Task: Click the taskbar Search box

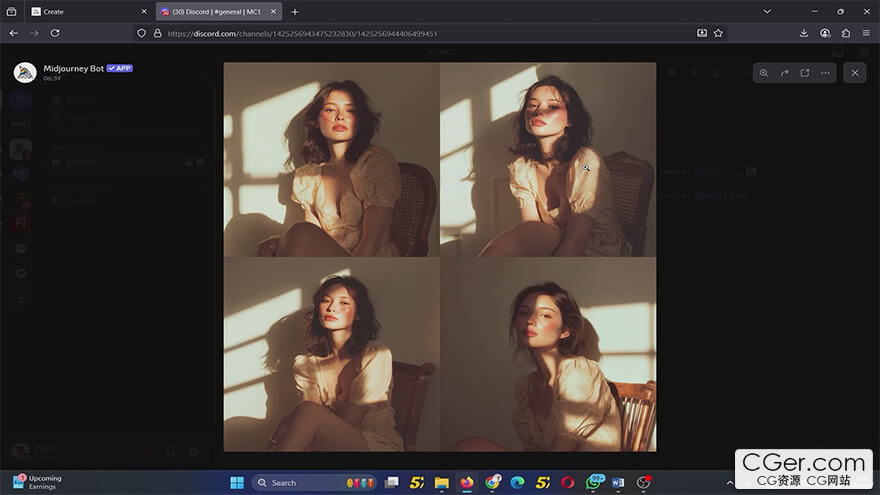Action: 313,483
